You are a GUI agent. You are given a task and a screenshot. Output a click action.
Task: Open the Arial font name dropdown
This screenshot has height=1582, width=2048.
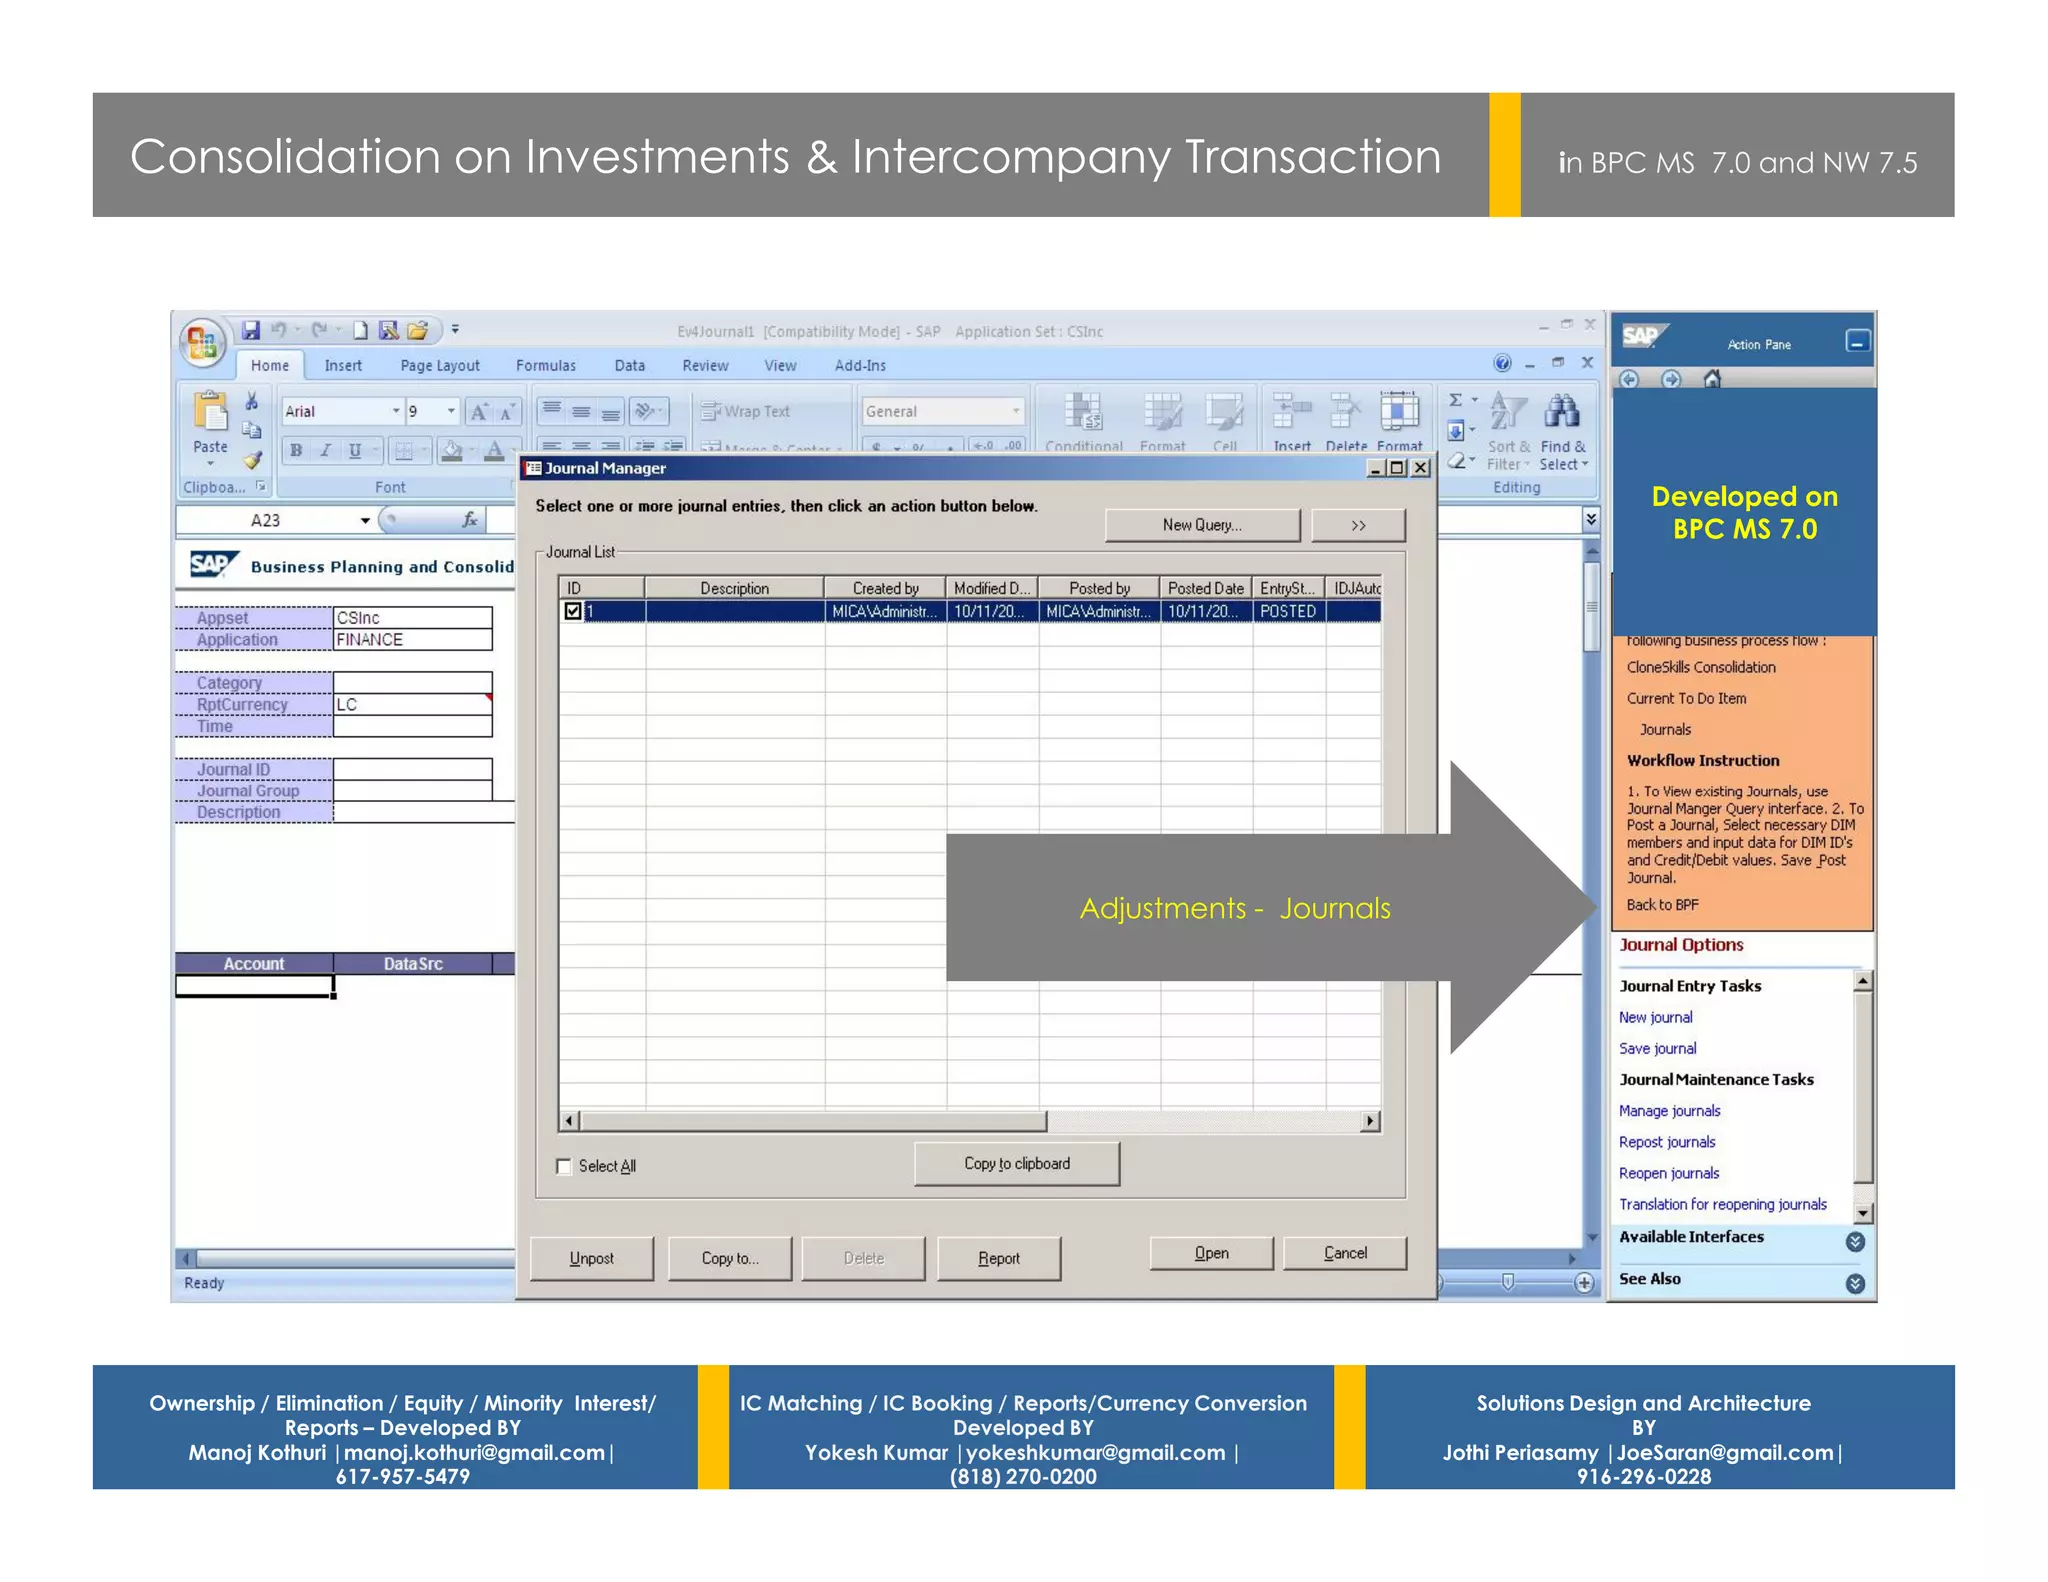pos(396,411)
